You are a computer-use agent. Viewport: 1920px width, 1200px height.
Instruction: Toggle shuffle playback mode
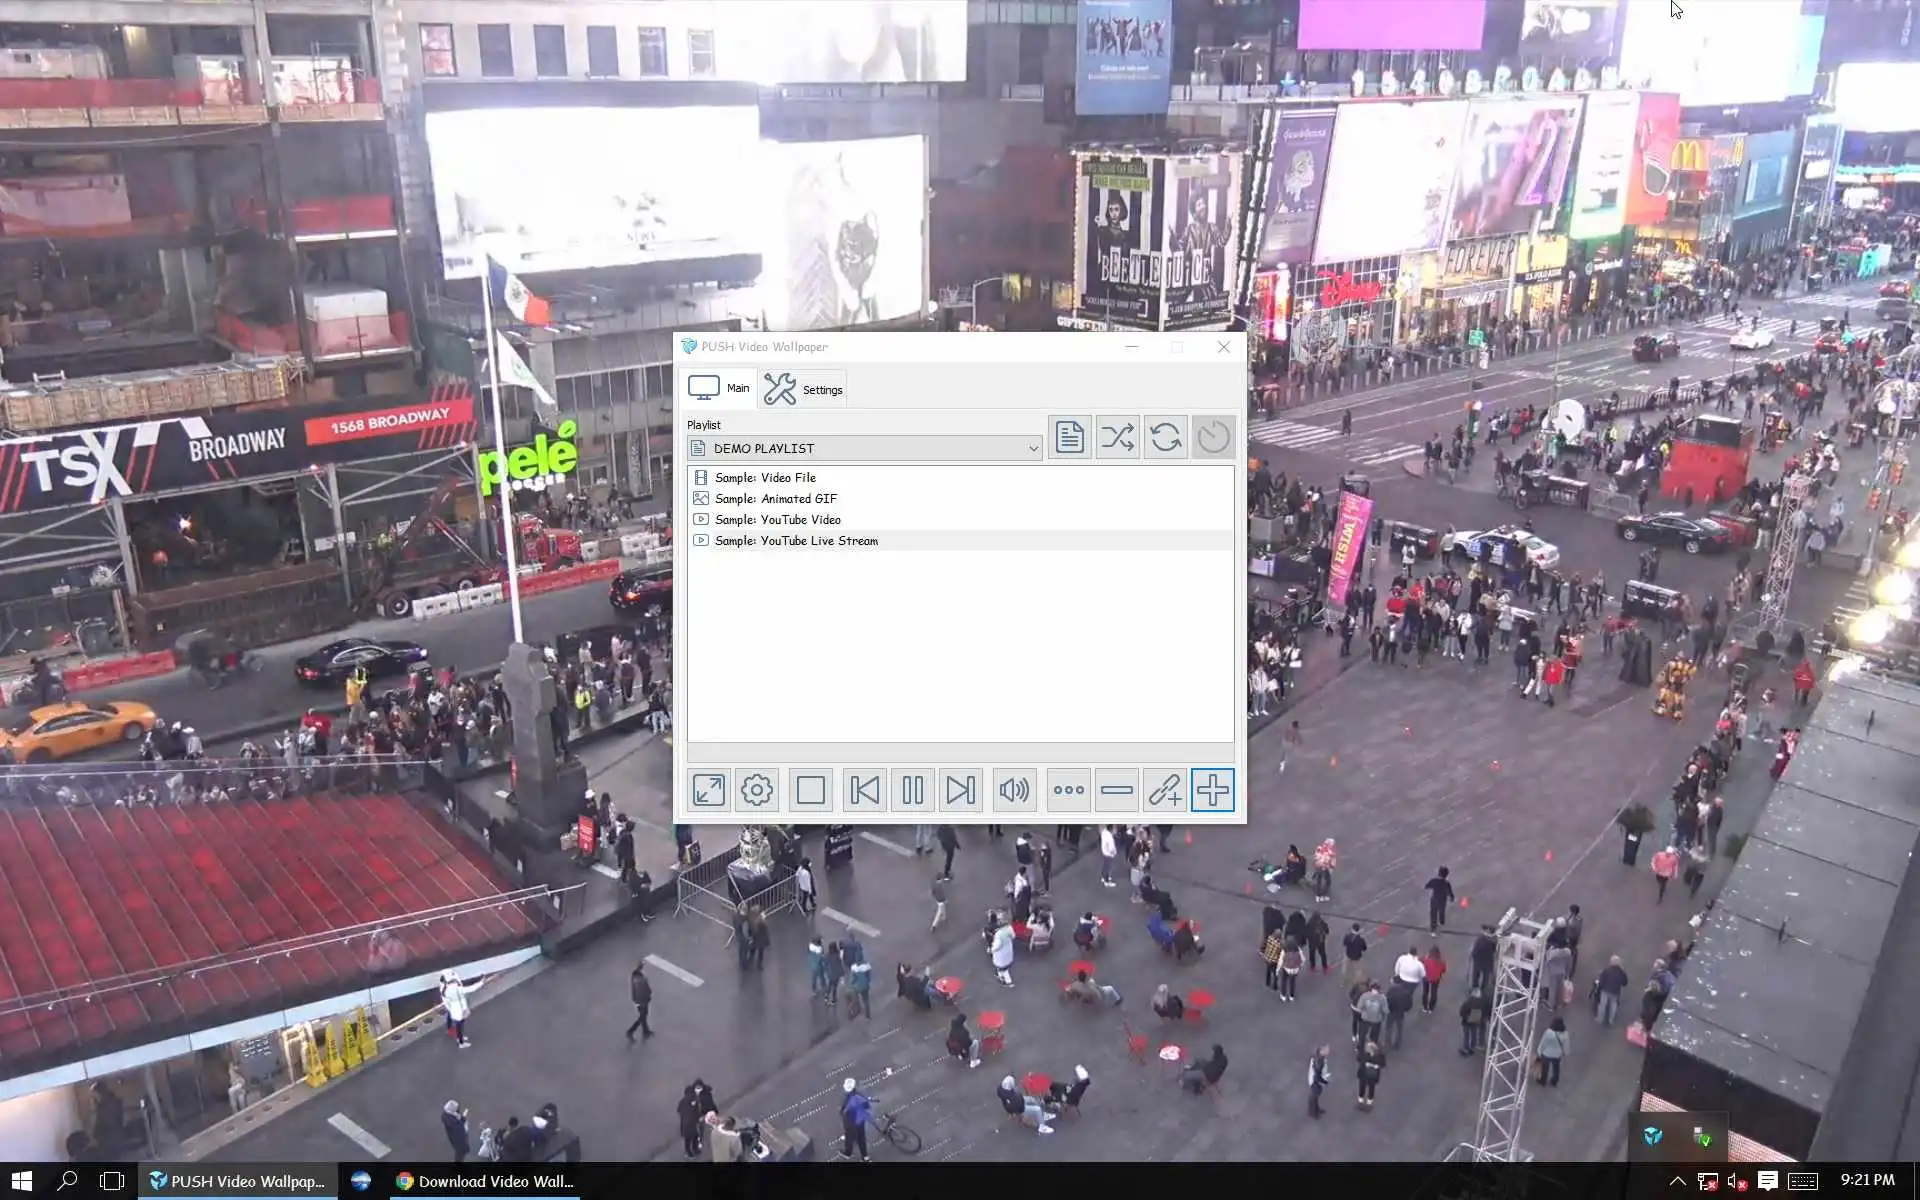point(1117,437)
